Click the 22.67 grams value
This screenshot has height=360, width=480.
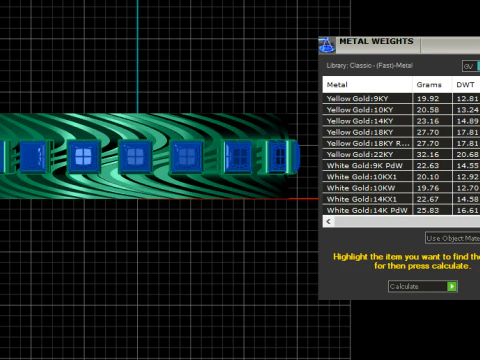(428, 199)
